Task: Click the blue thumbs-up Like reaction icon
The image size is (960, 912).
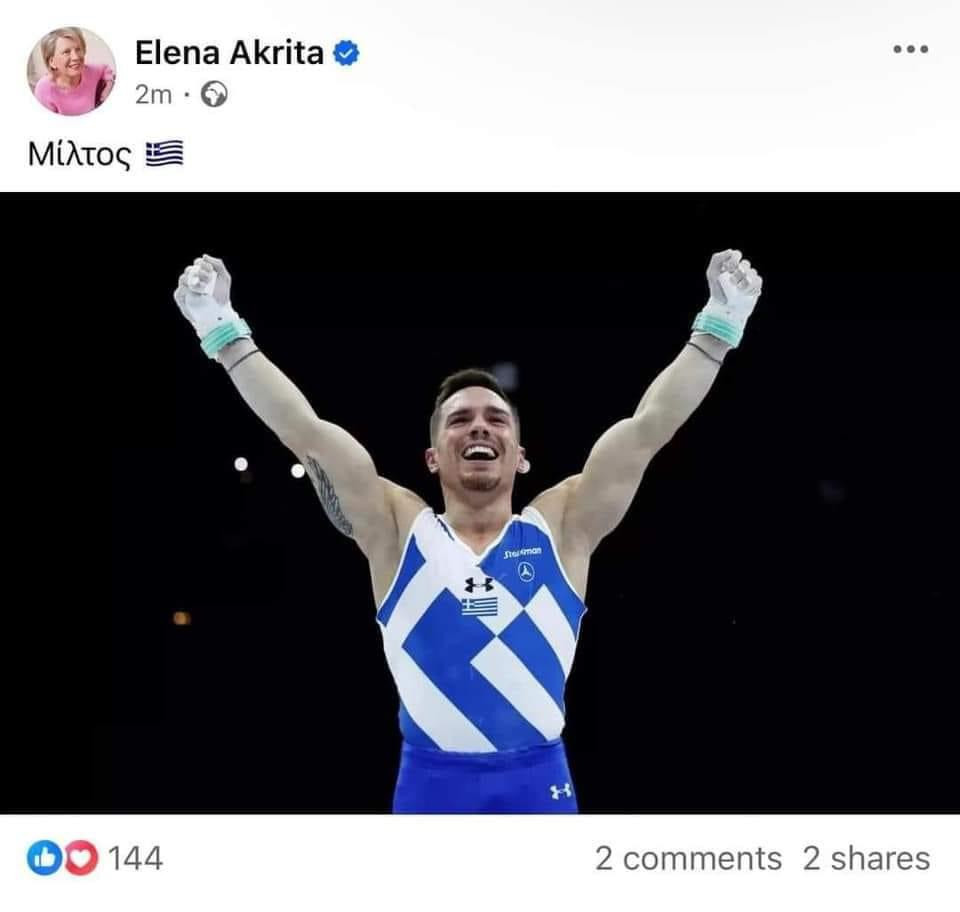Action: tap(44, 858)
